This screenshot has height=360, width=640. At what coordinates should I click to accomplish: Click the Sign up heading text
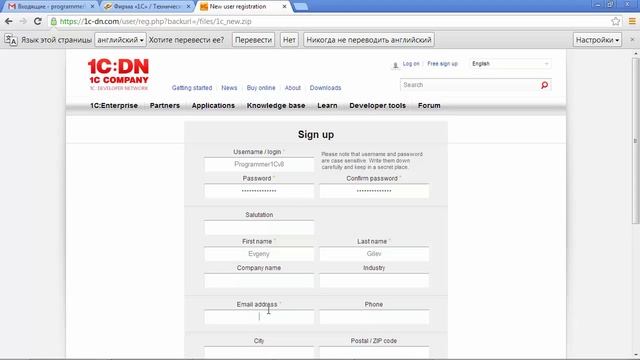click(x=316, y=135)
